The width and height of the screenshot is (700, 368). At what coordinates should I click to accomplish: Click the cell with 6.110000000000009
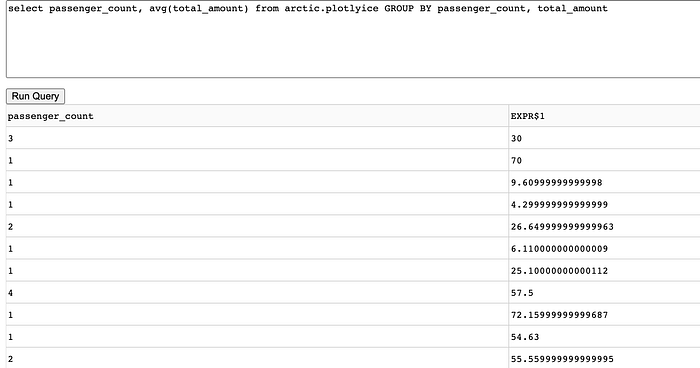coord(604,248)
